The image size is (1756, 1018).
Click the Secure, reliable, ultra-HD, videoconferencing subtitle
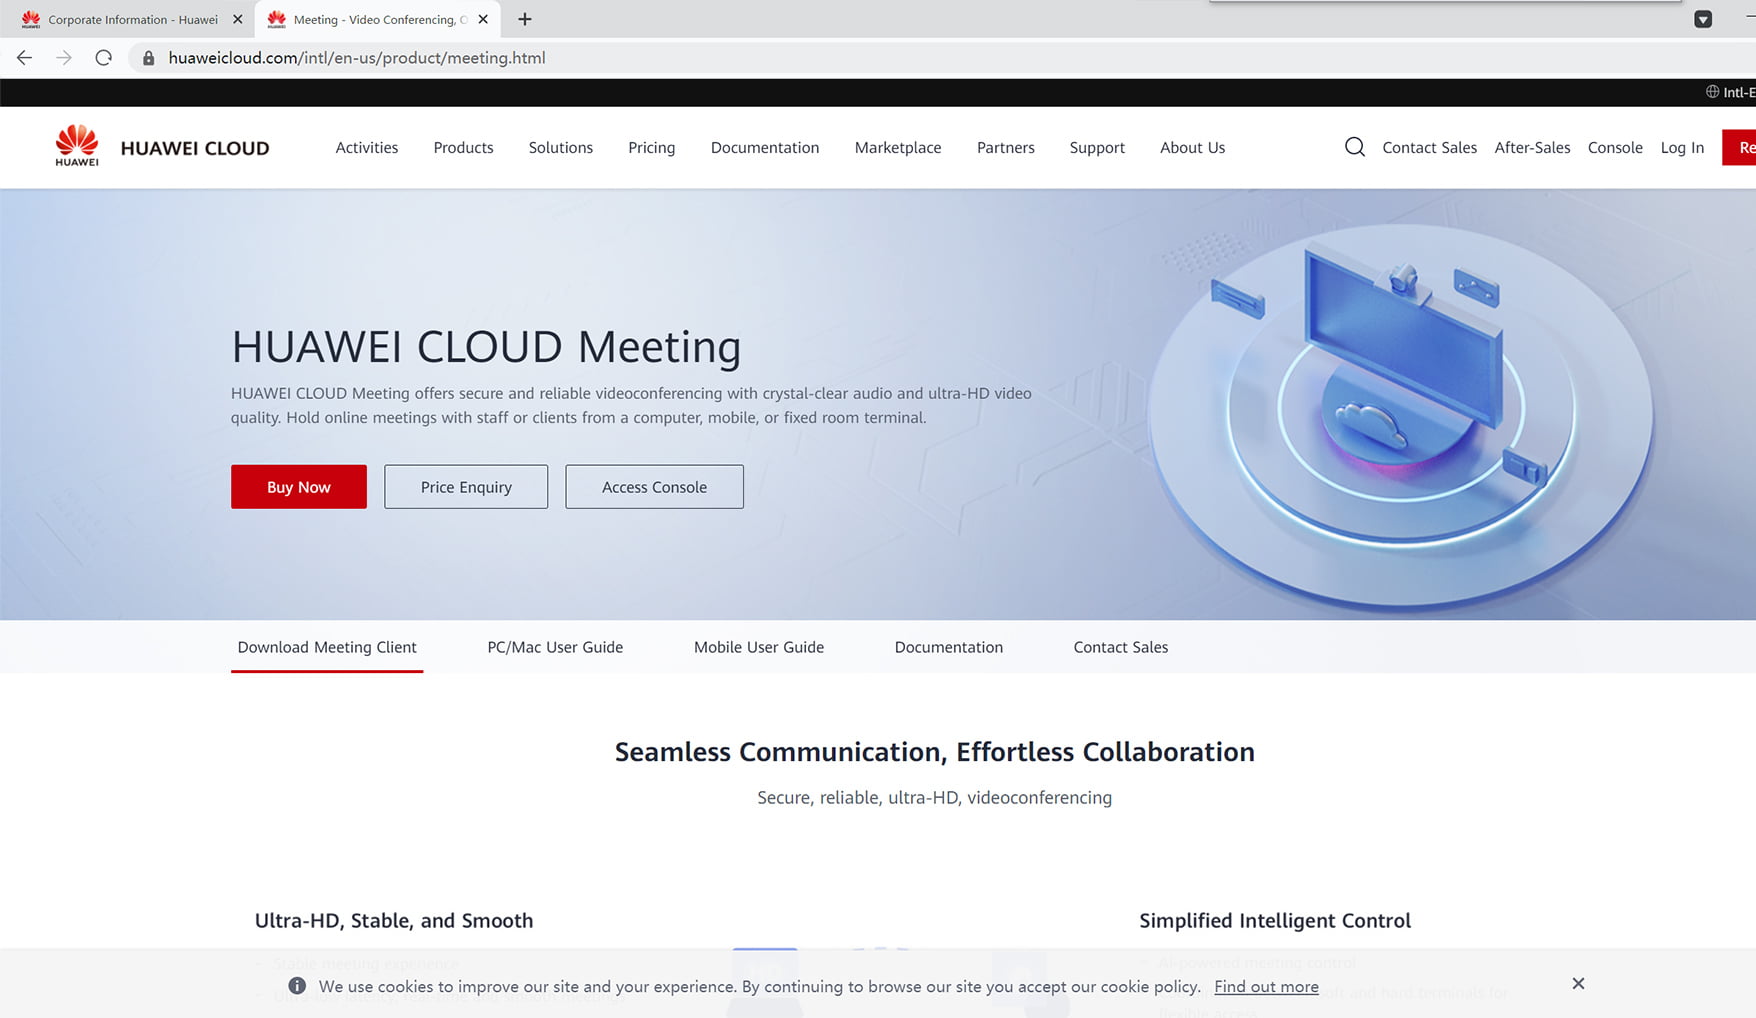tap(934, 798)
